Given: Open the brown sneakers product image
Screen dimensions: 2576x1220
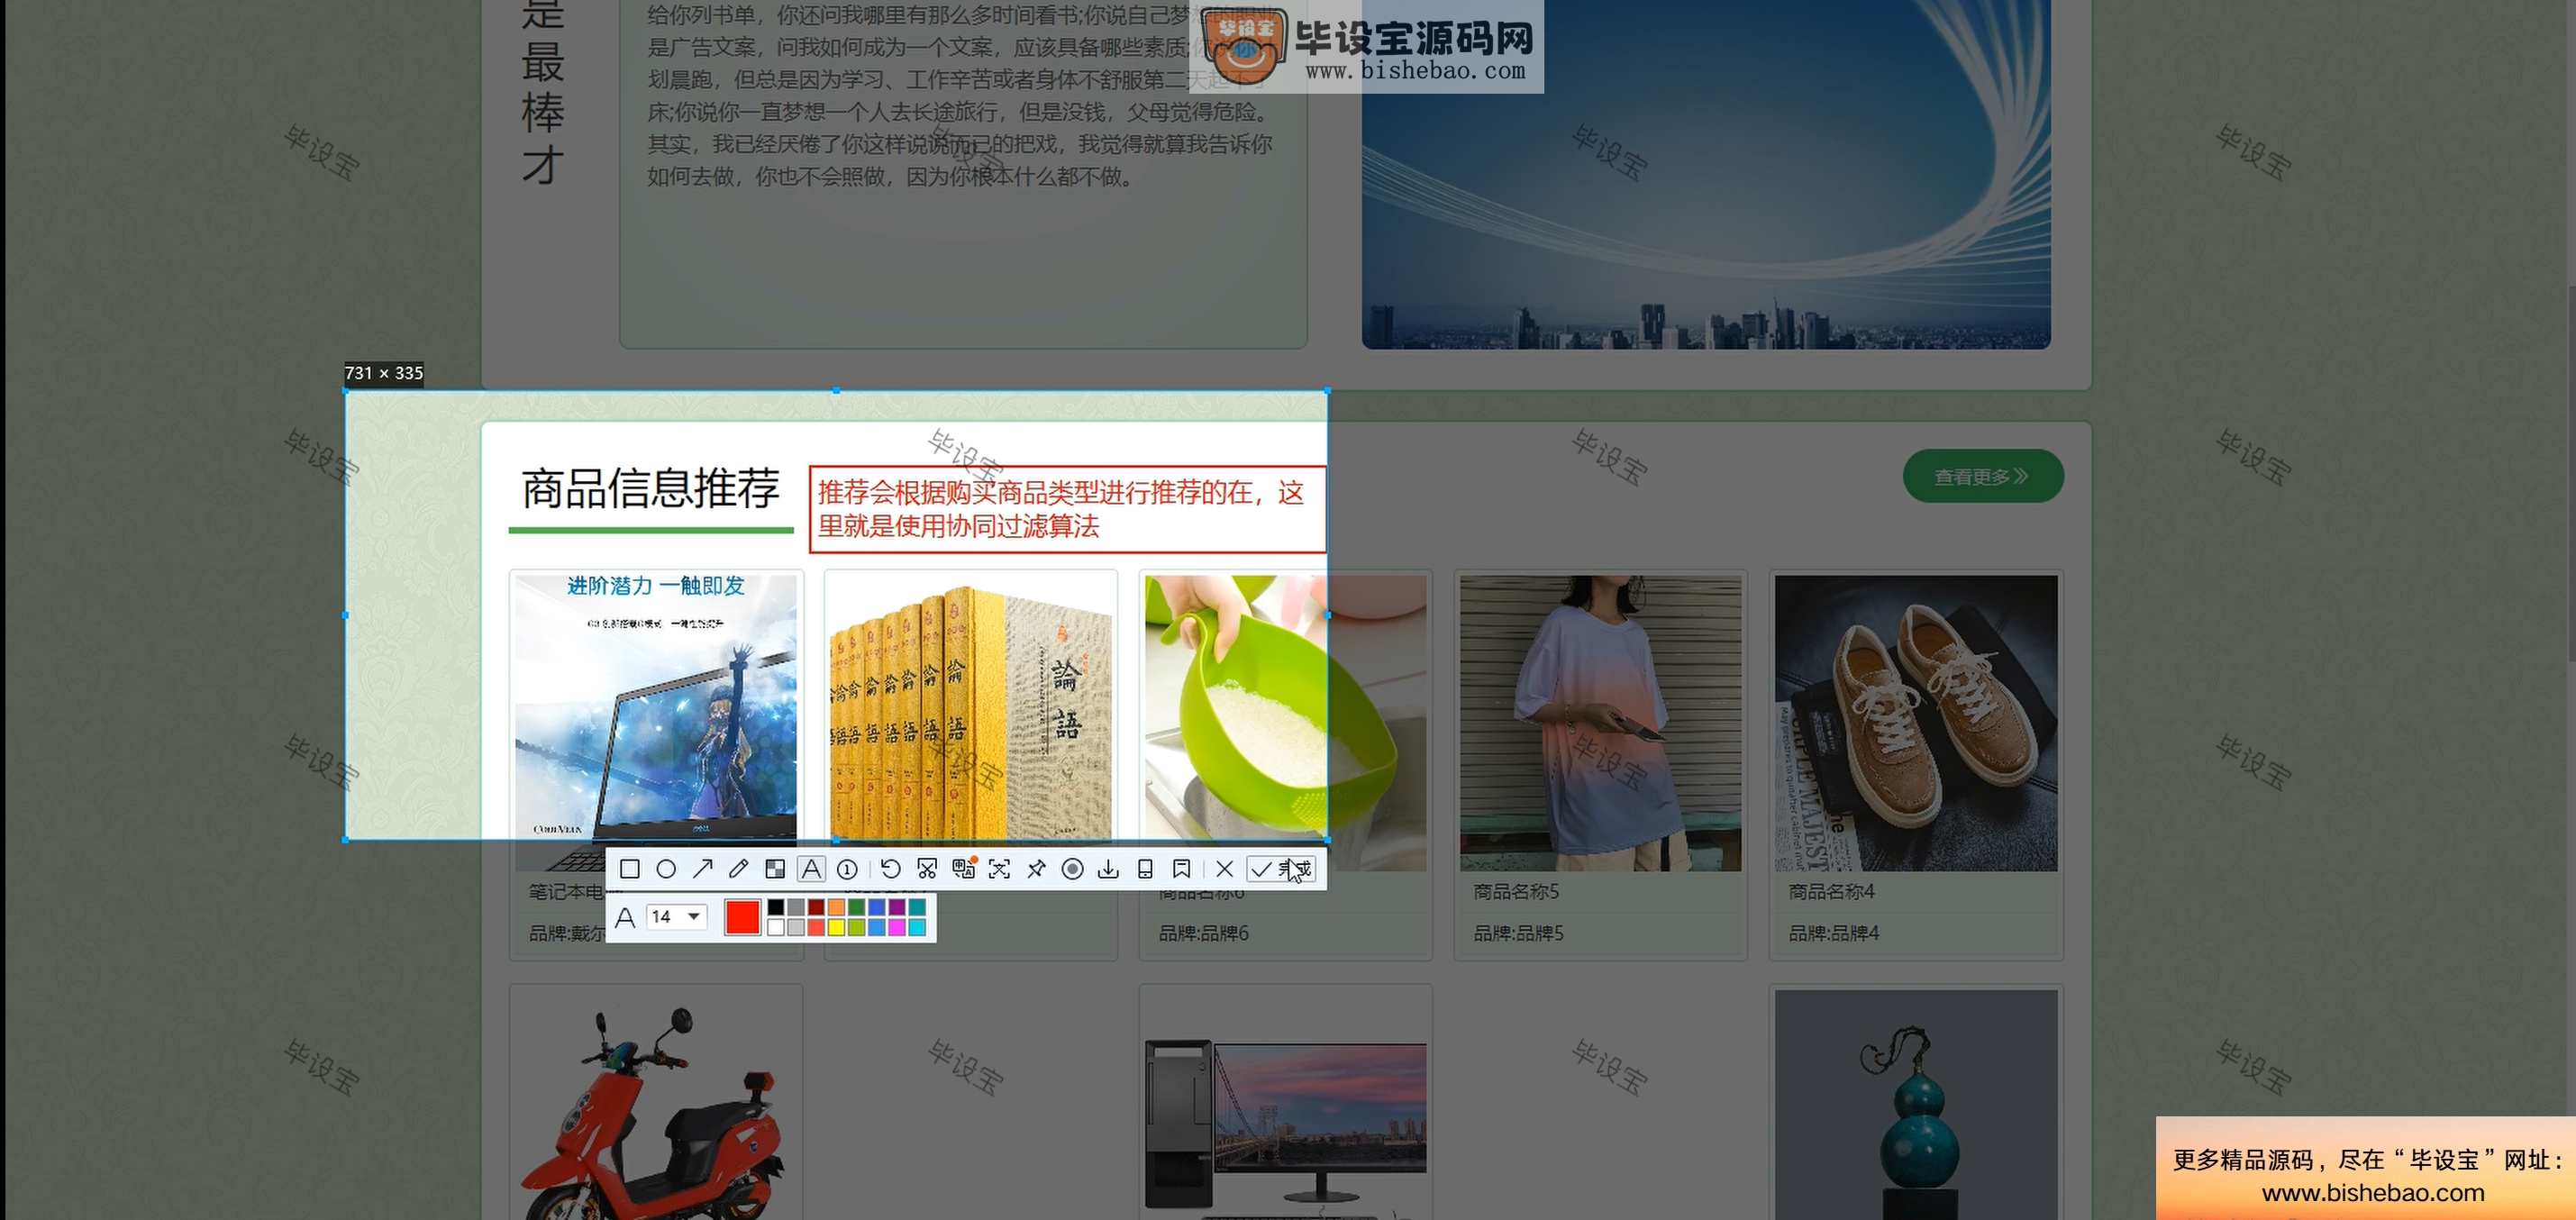Looking at the screenshot, I should 1916,722.
